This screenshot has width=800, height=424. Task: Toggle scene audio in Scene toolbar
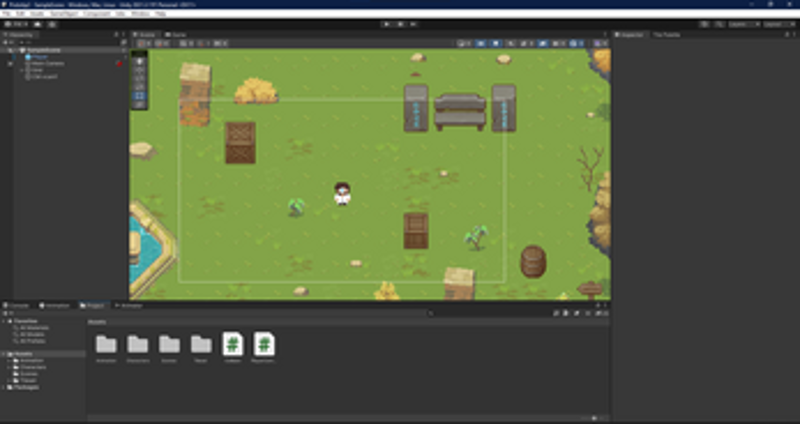[510, 43]
